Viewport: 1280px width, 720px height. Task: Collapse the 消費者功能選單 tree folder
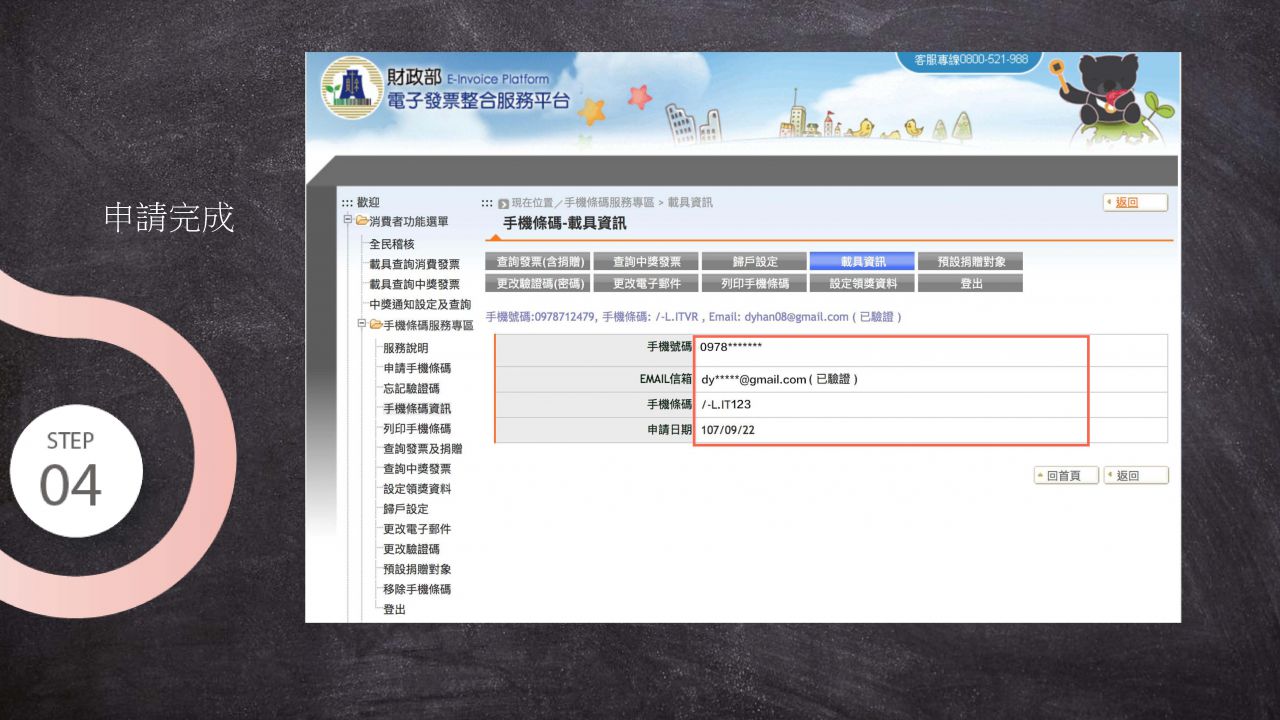347,221
